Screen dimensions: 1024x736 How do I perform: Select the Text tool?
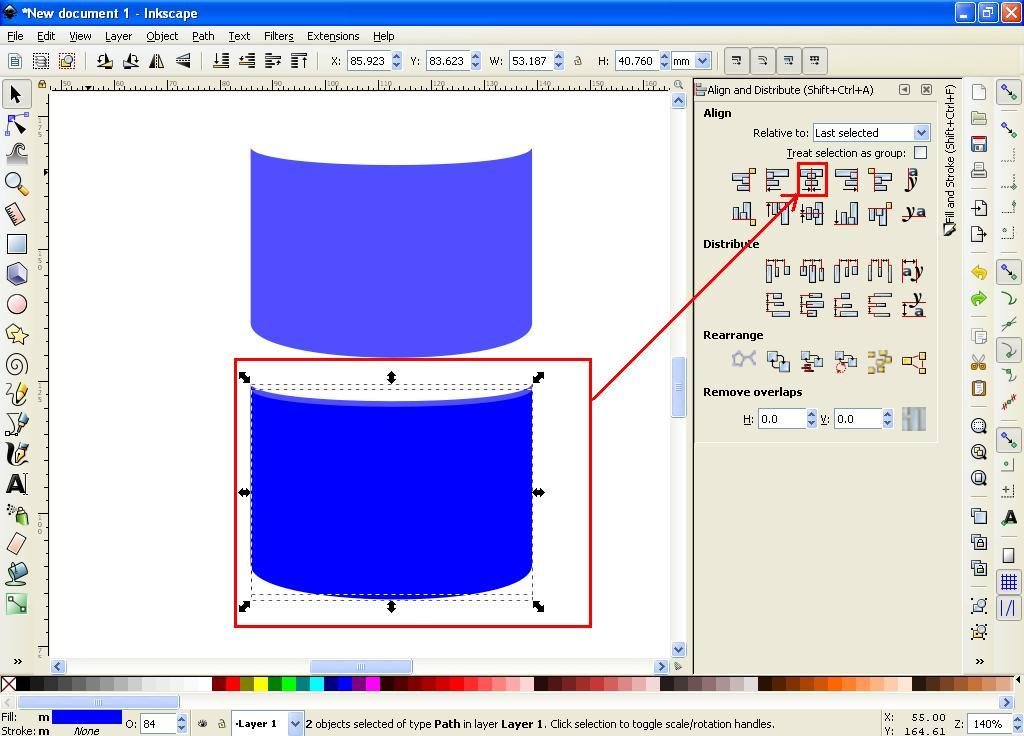17,484
